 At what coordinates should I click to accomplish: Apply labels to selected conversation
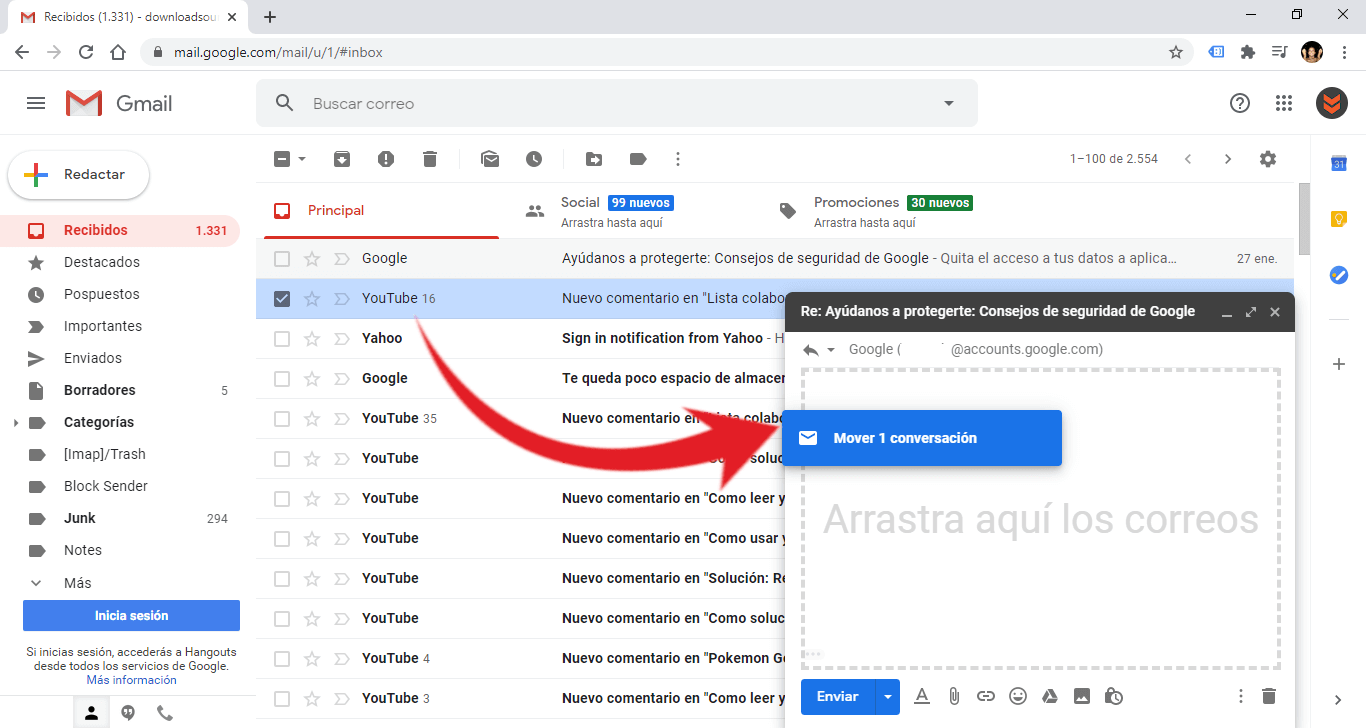click(x=638, y=159)
